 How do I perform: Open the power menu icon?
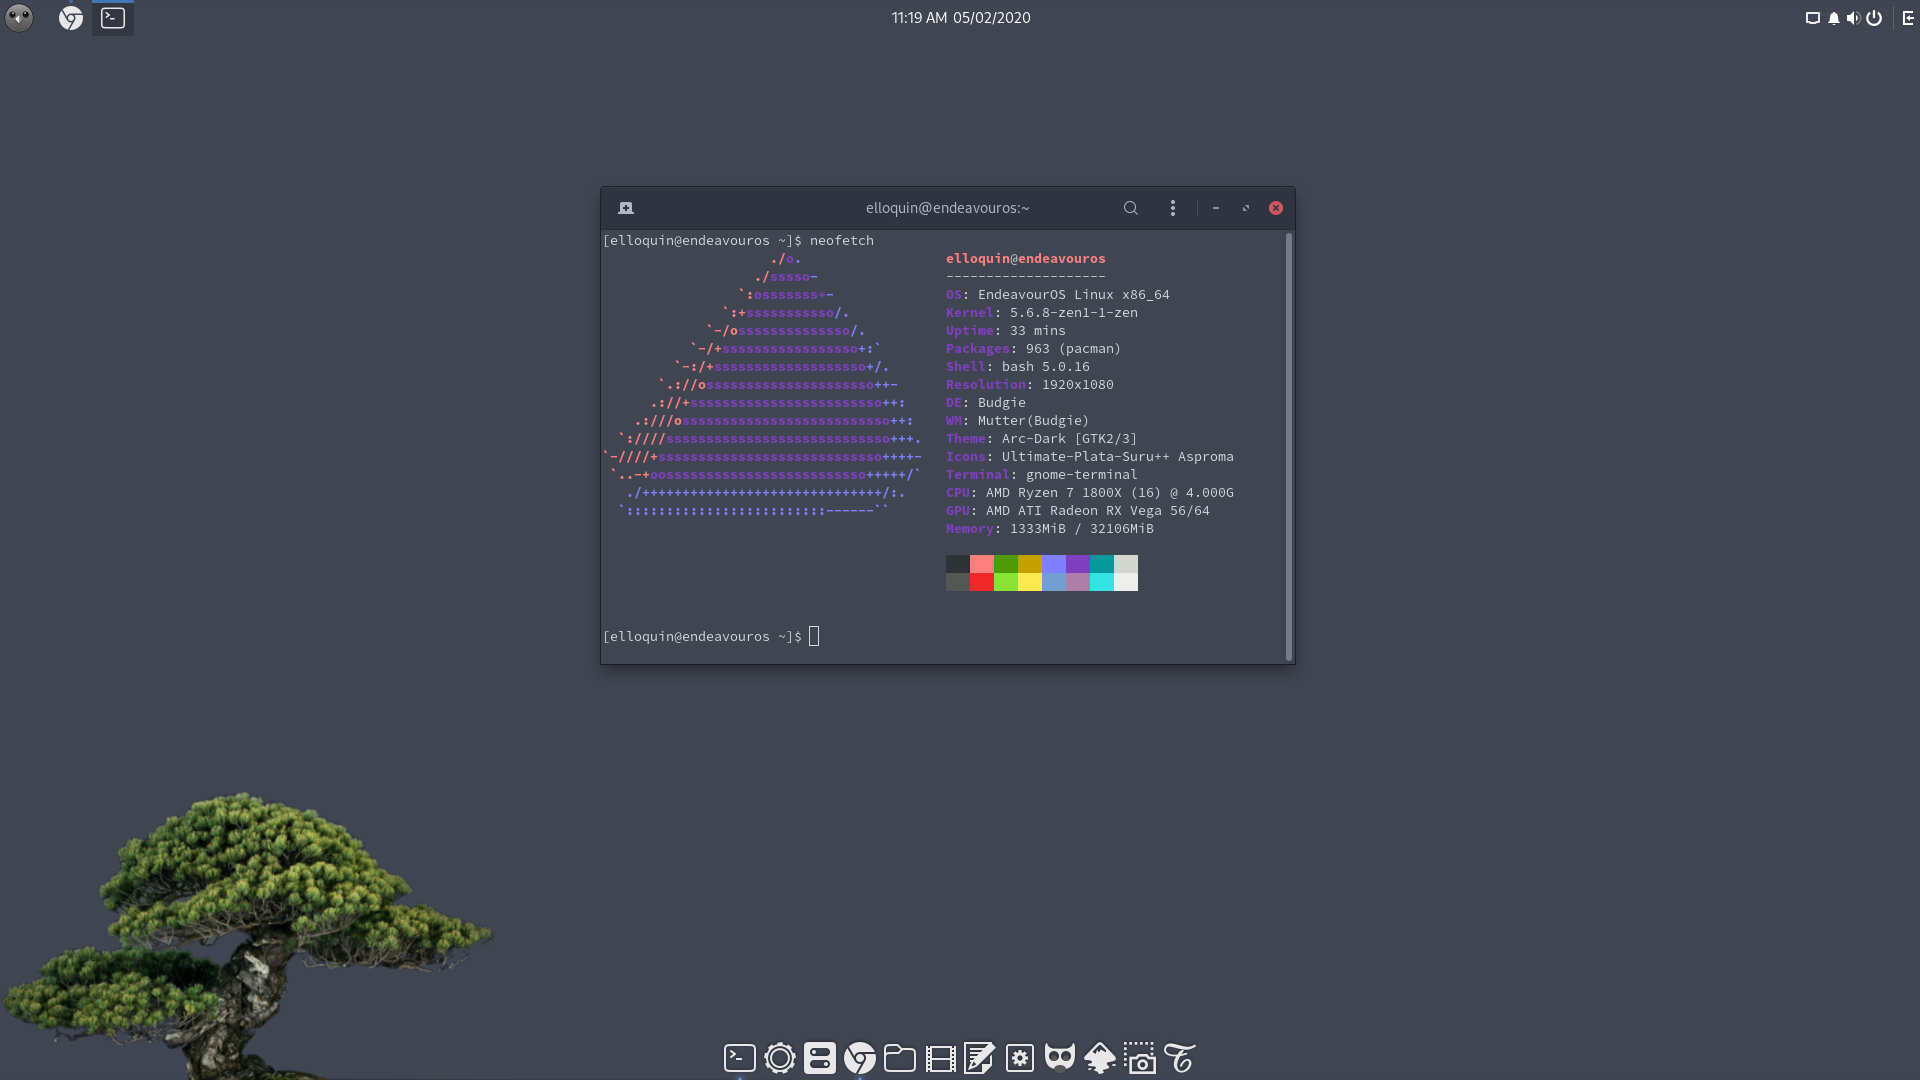point(1874,18)
